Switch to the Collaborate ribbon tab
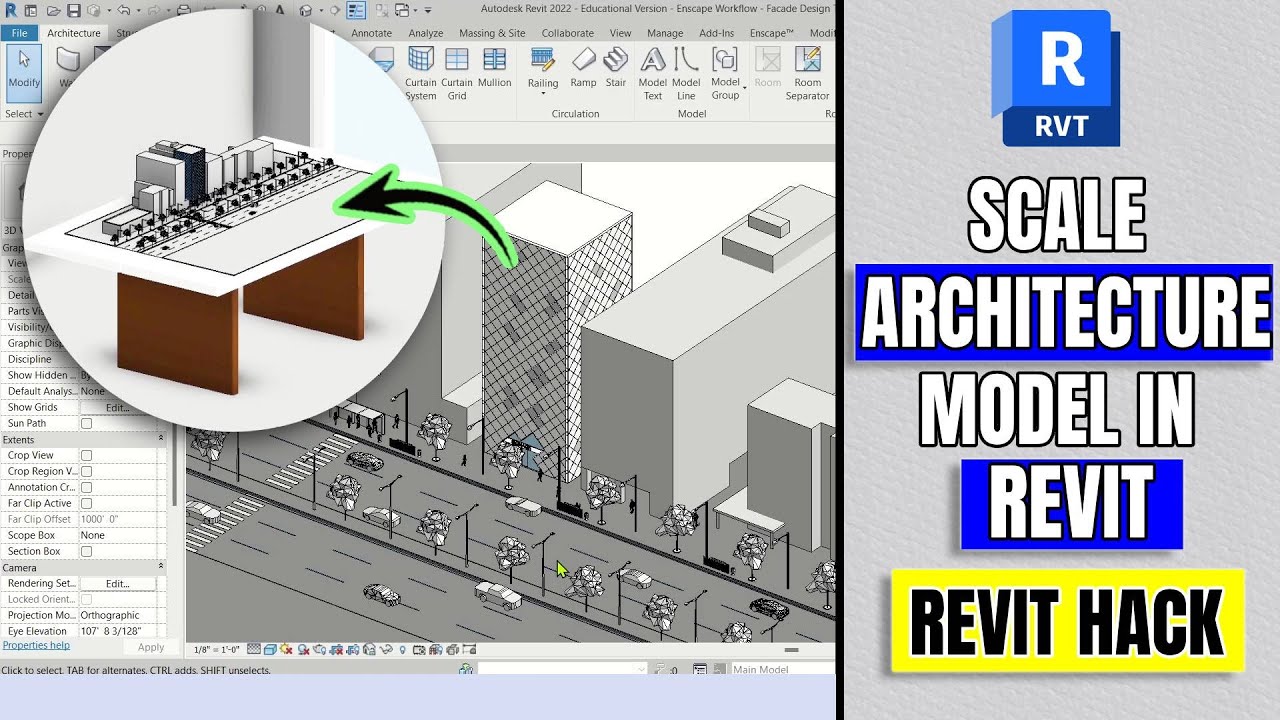 pyautogui.click(x=568, y=33)
